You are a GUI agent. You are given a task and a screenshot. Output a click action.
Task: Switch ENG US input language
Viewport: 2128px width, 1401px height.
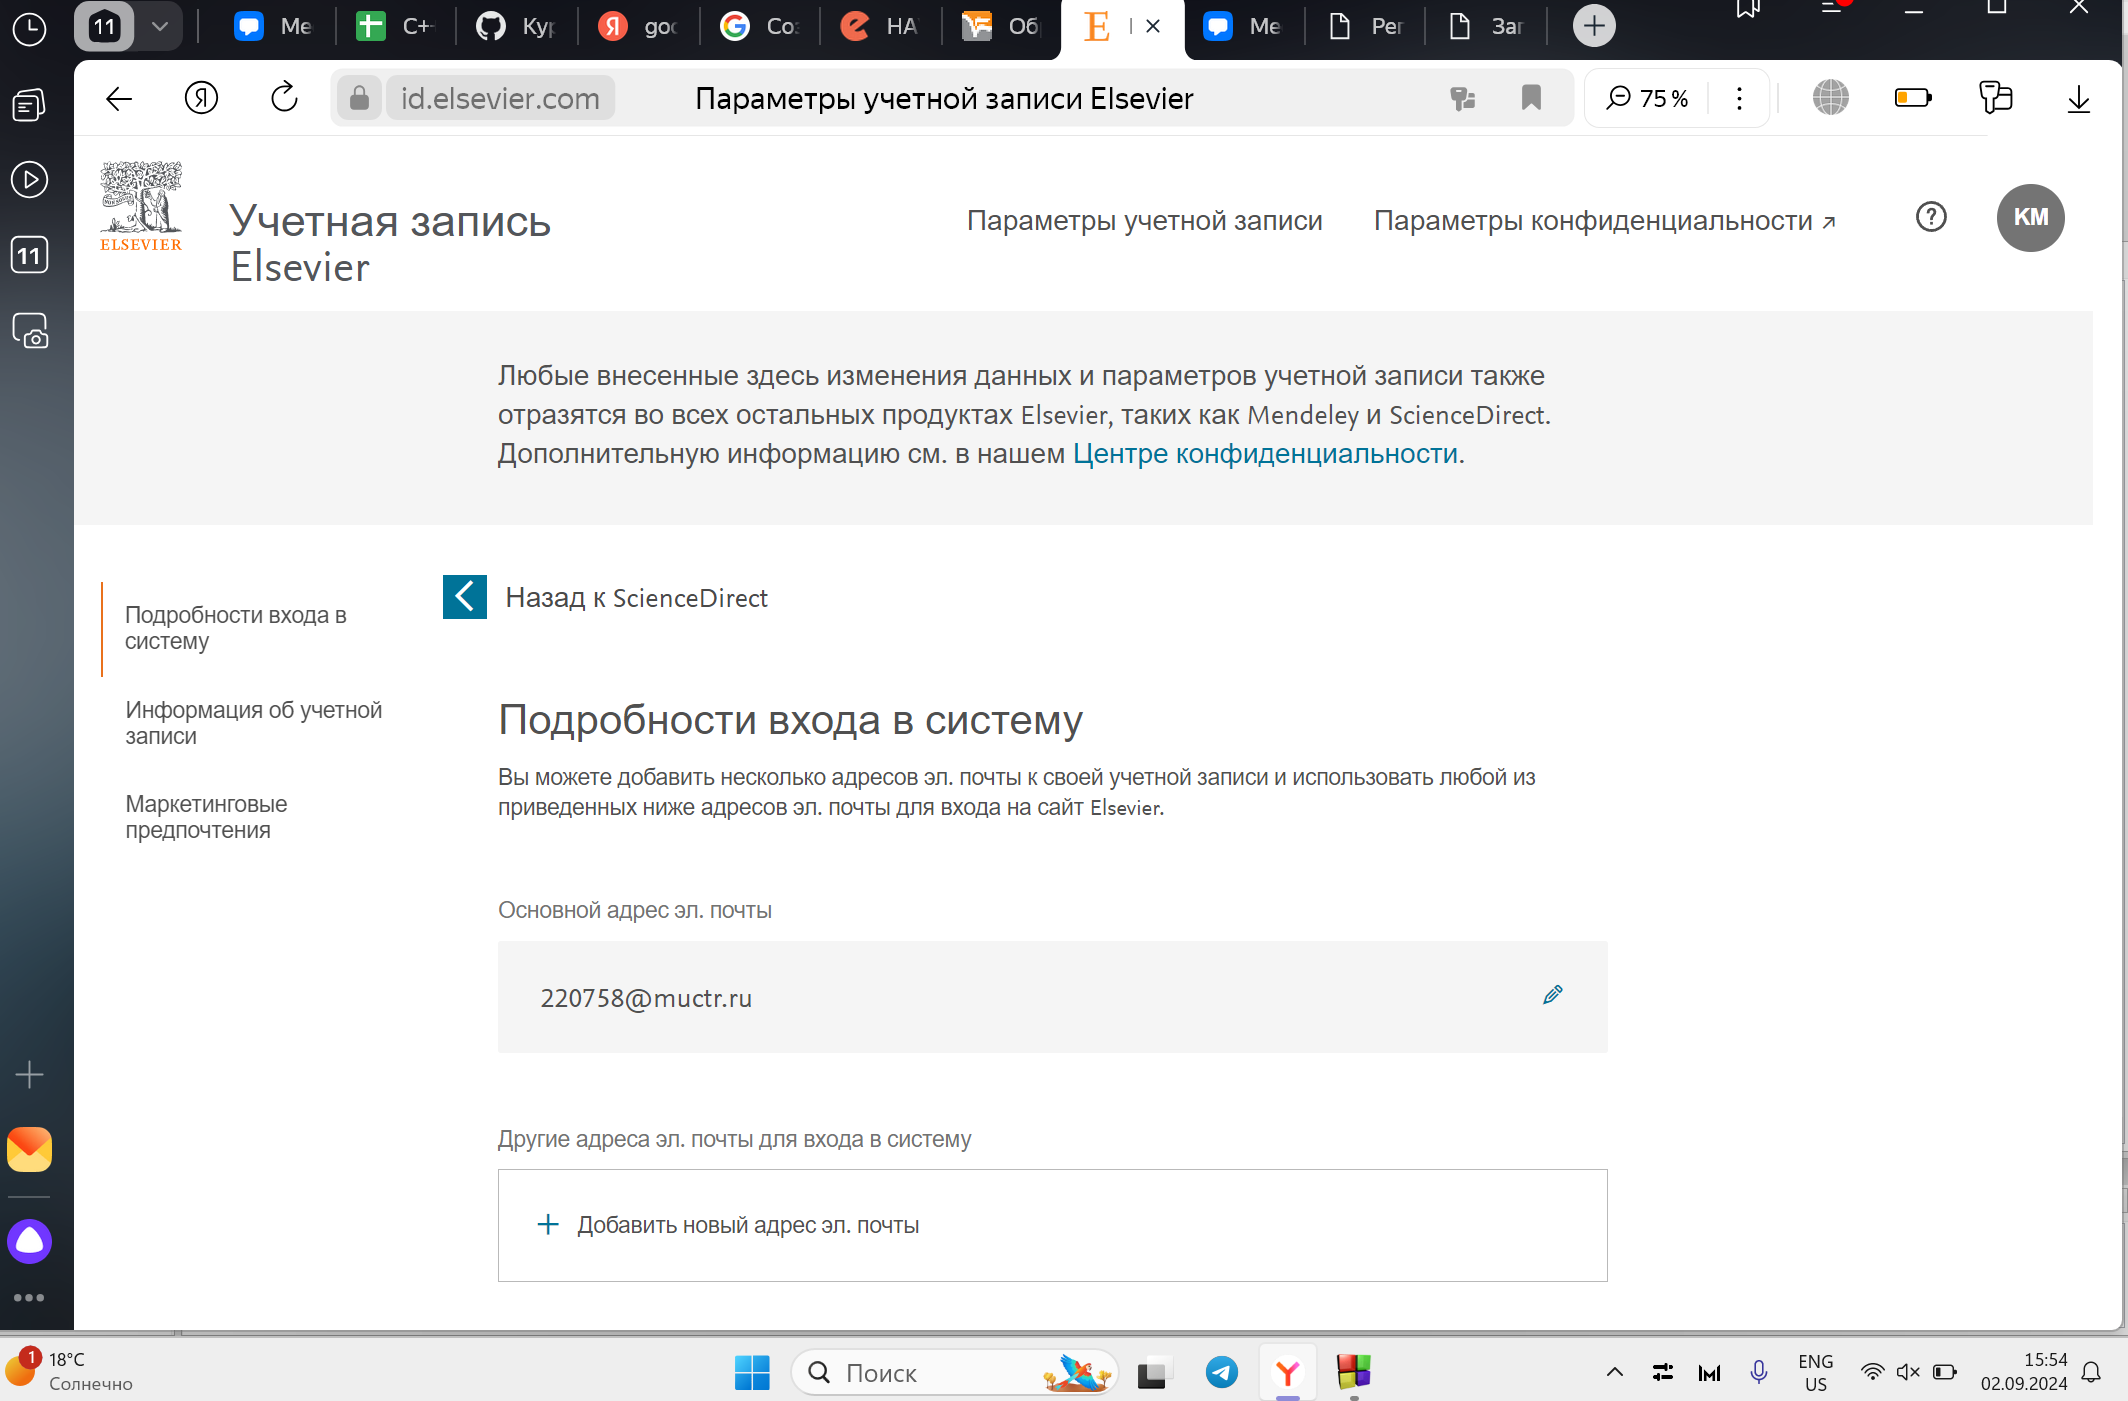tap(1815, 1373)
